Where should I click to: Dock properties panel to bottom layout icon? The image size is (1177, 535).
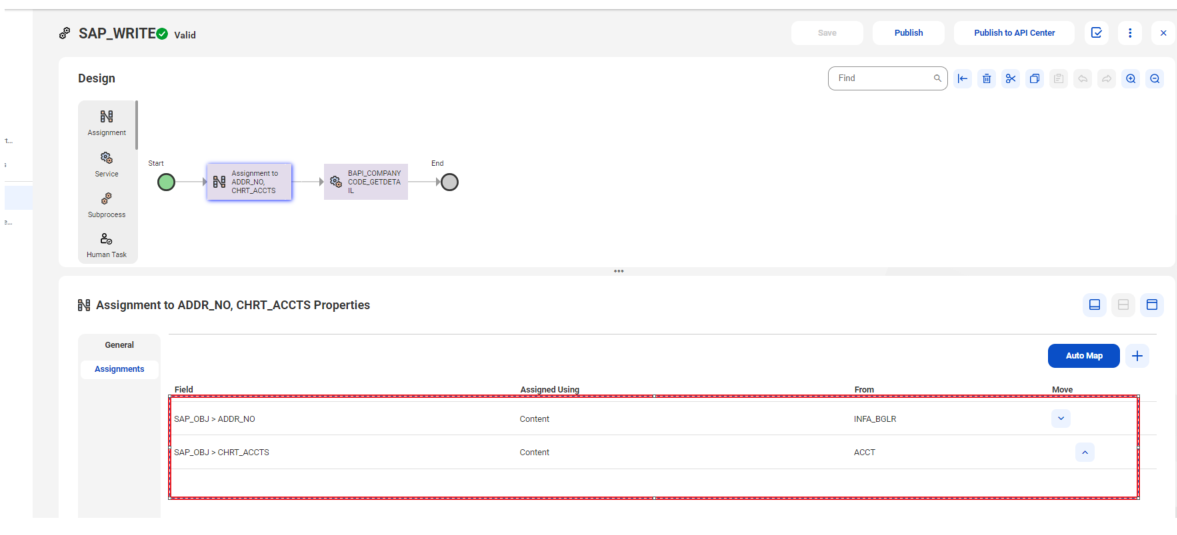1094,305
